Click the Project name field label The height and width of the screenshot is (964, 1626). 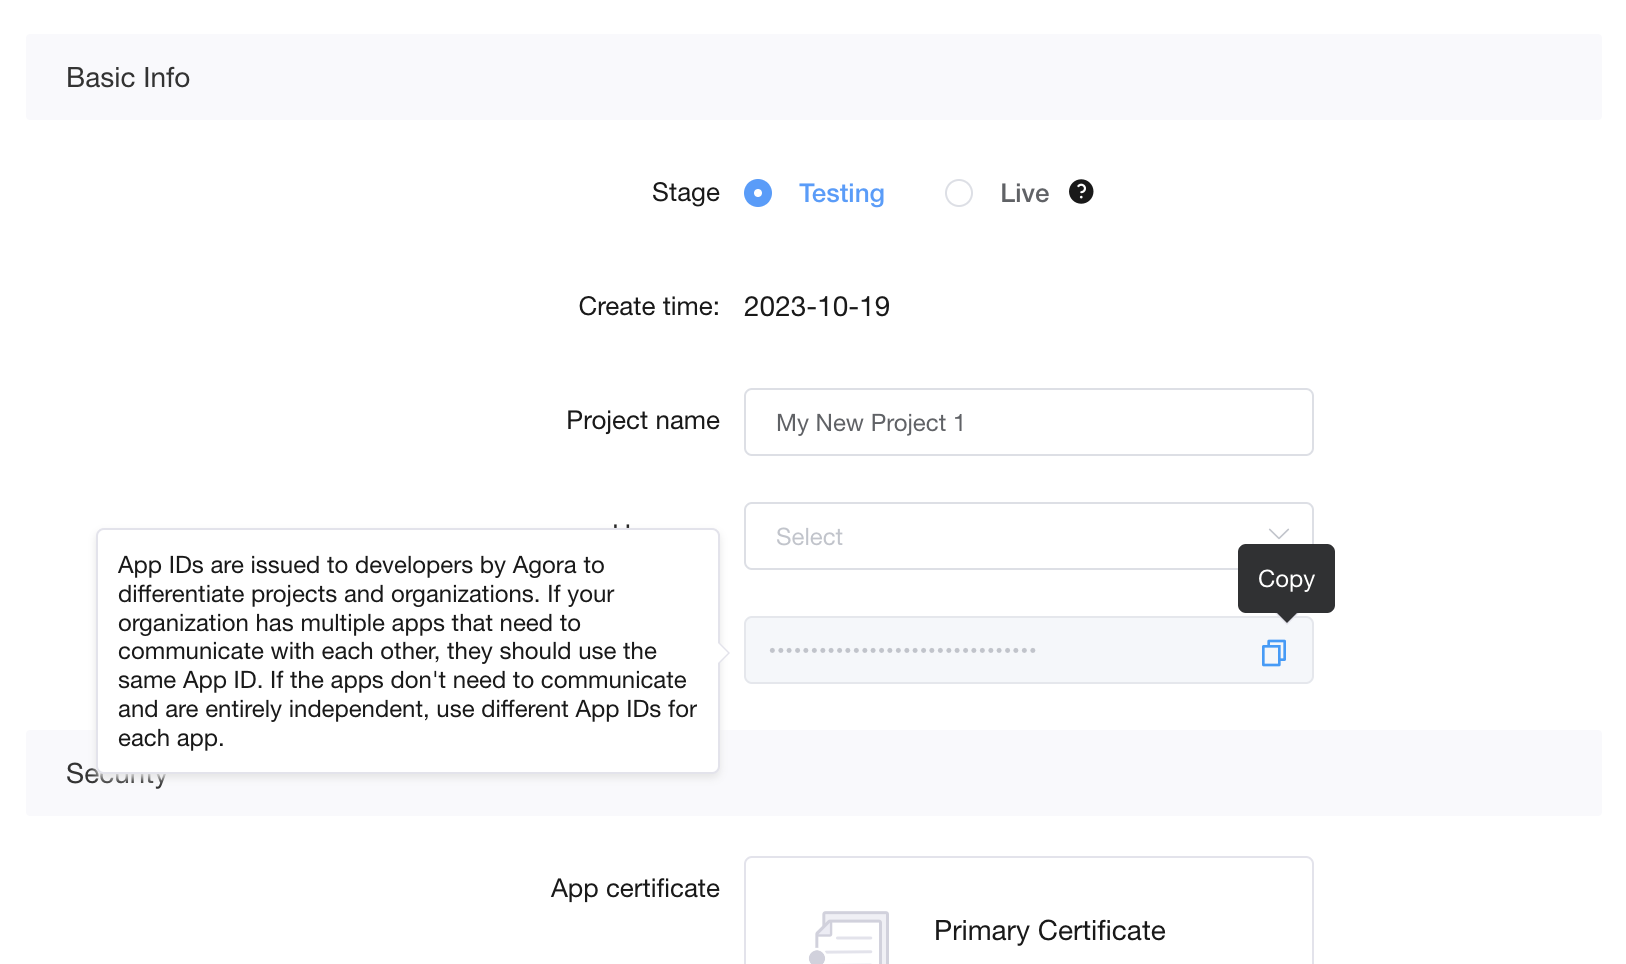click(x=642, y=421)
